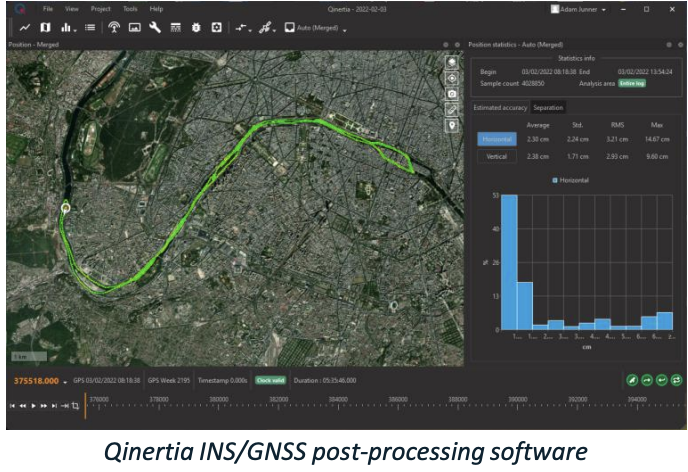Click the second green round arrow button
Screen dimensions: 688x472
[x=647, y=380]
